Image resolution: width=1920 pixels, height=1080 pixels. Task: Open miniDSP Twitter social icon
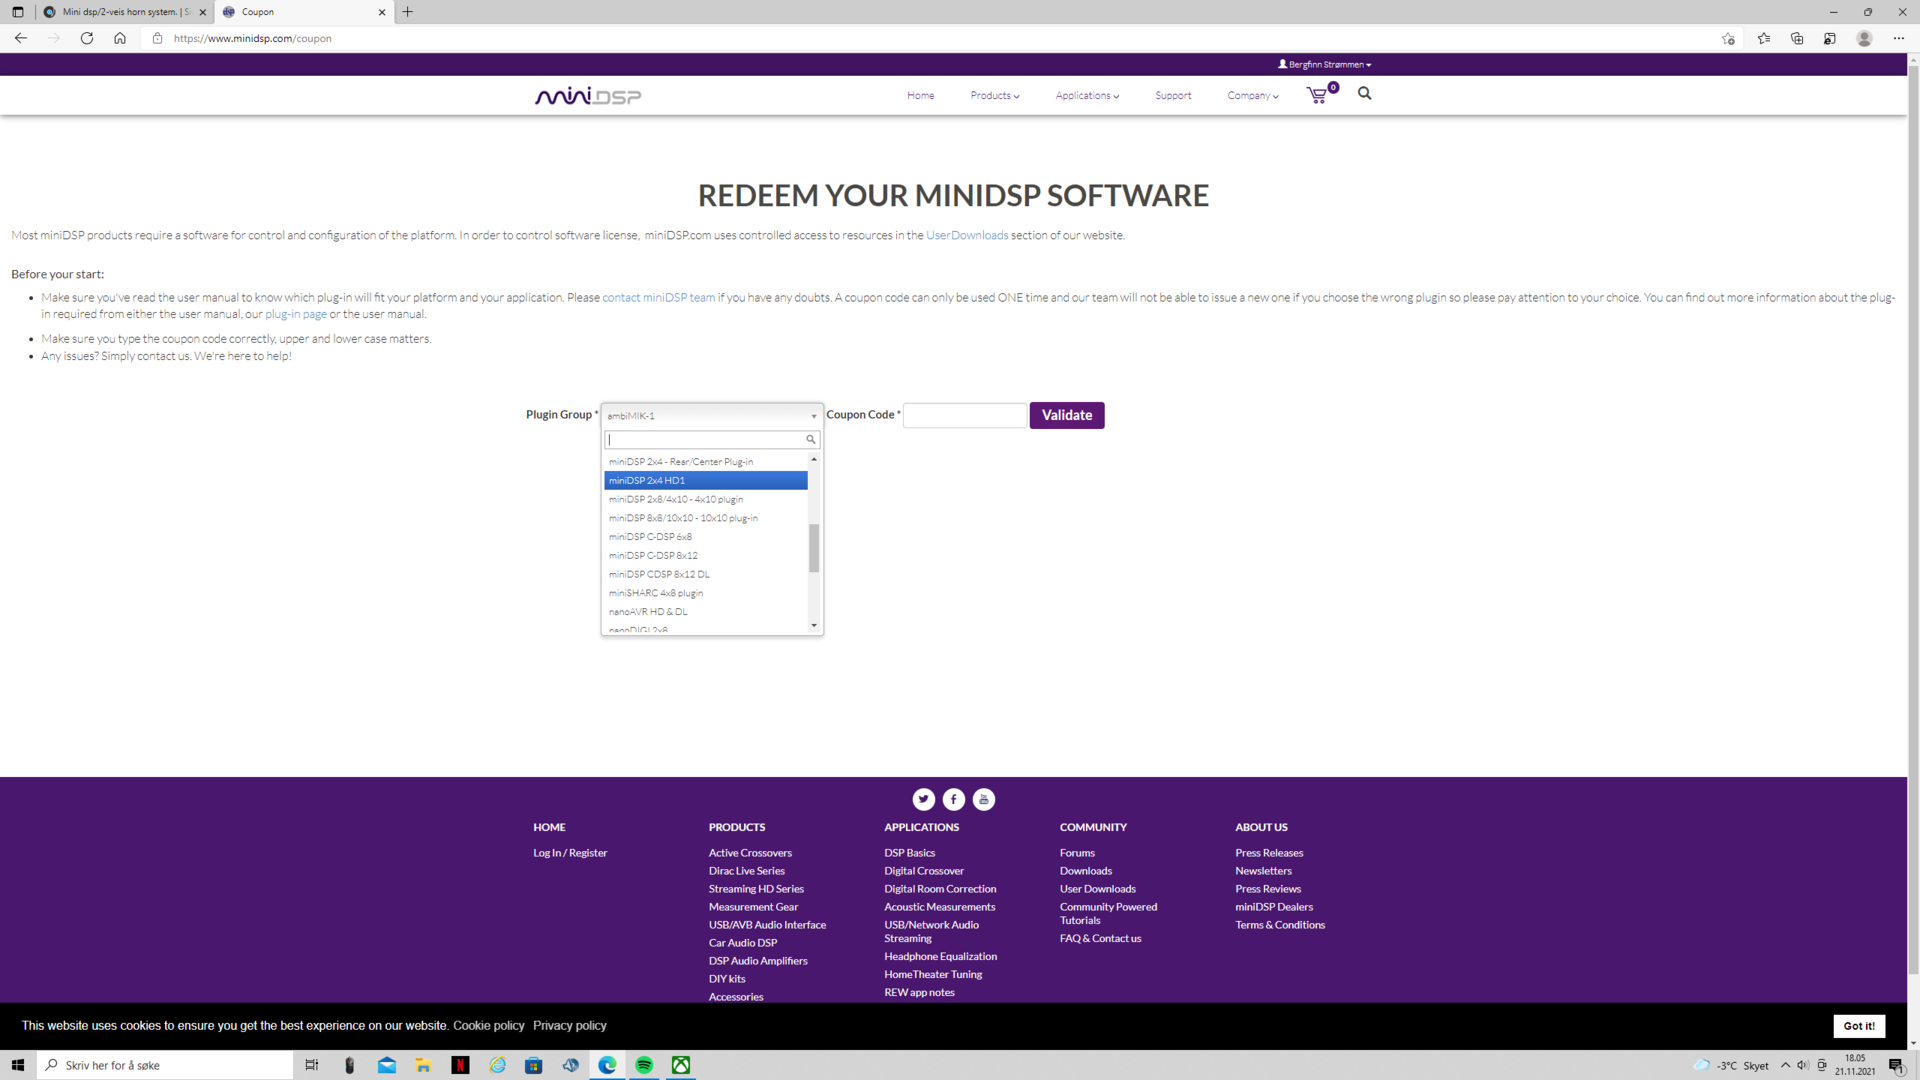pos(923,799)
